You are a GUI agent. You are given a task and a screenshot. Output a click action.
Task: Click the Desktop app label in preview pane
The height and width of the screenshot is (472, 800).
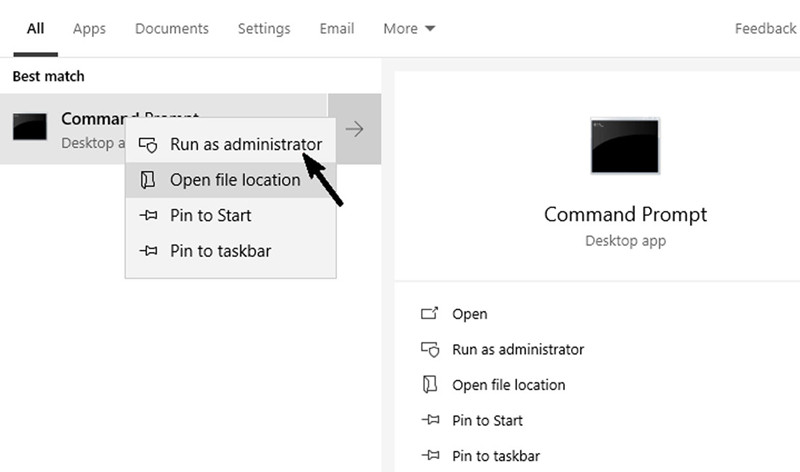626,241
